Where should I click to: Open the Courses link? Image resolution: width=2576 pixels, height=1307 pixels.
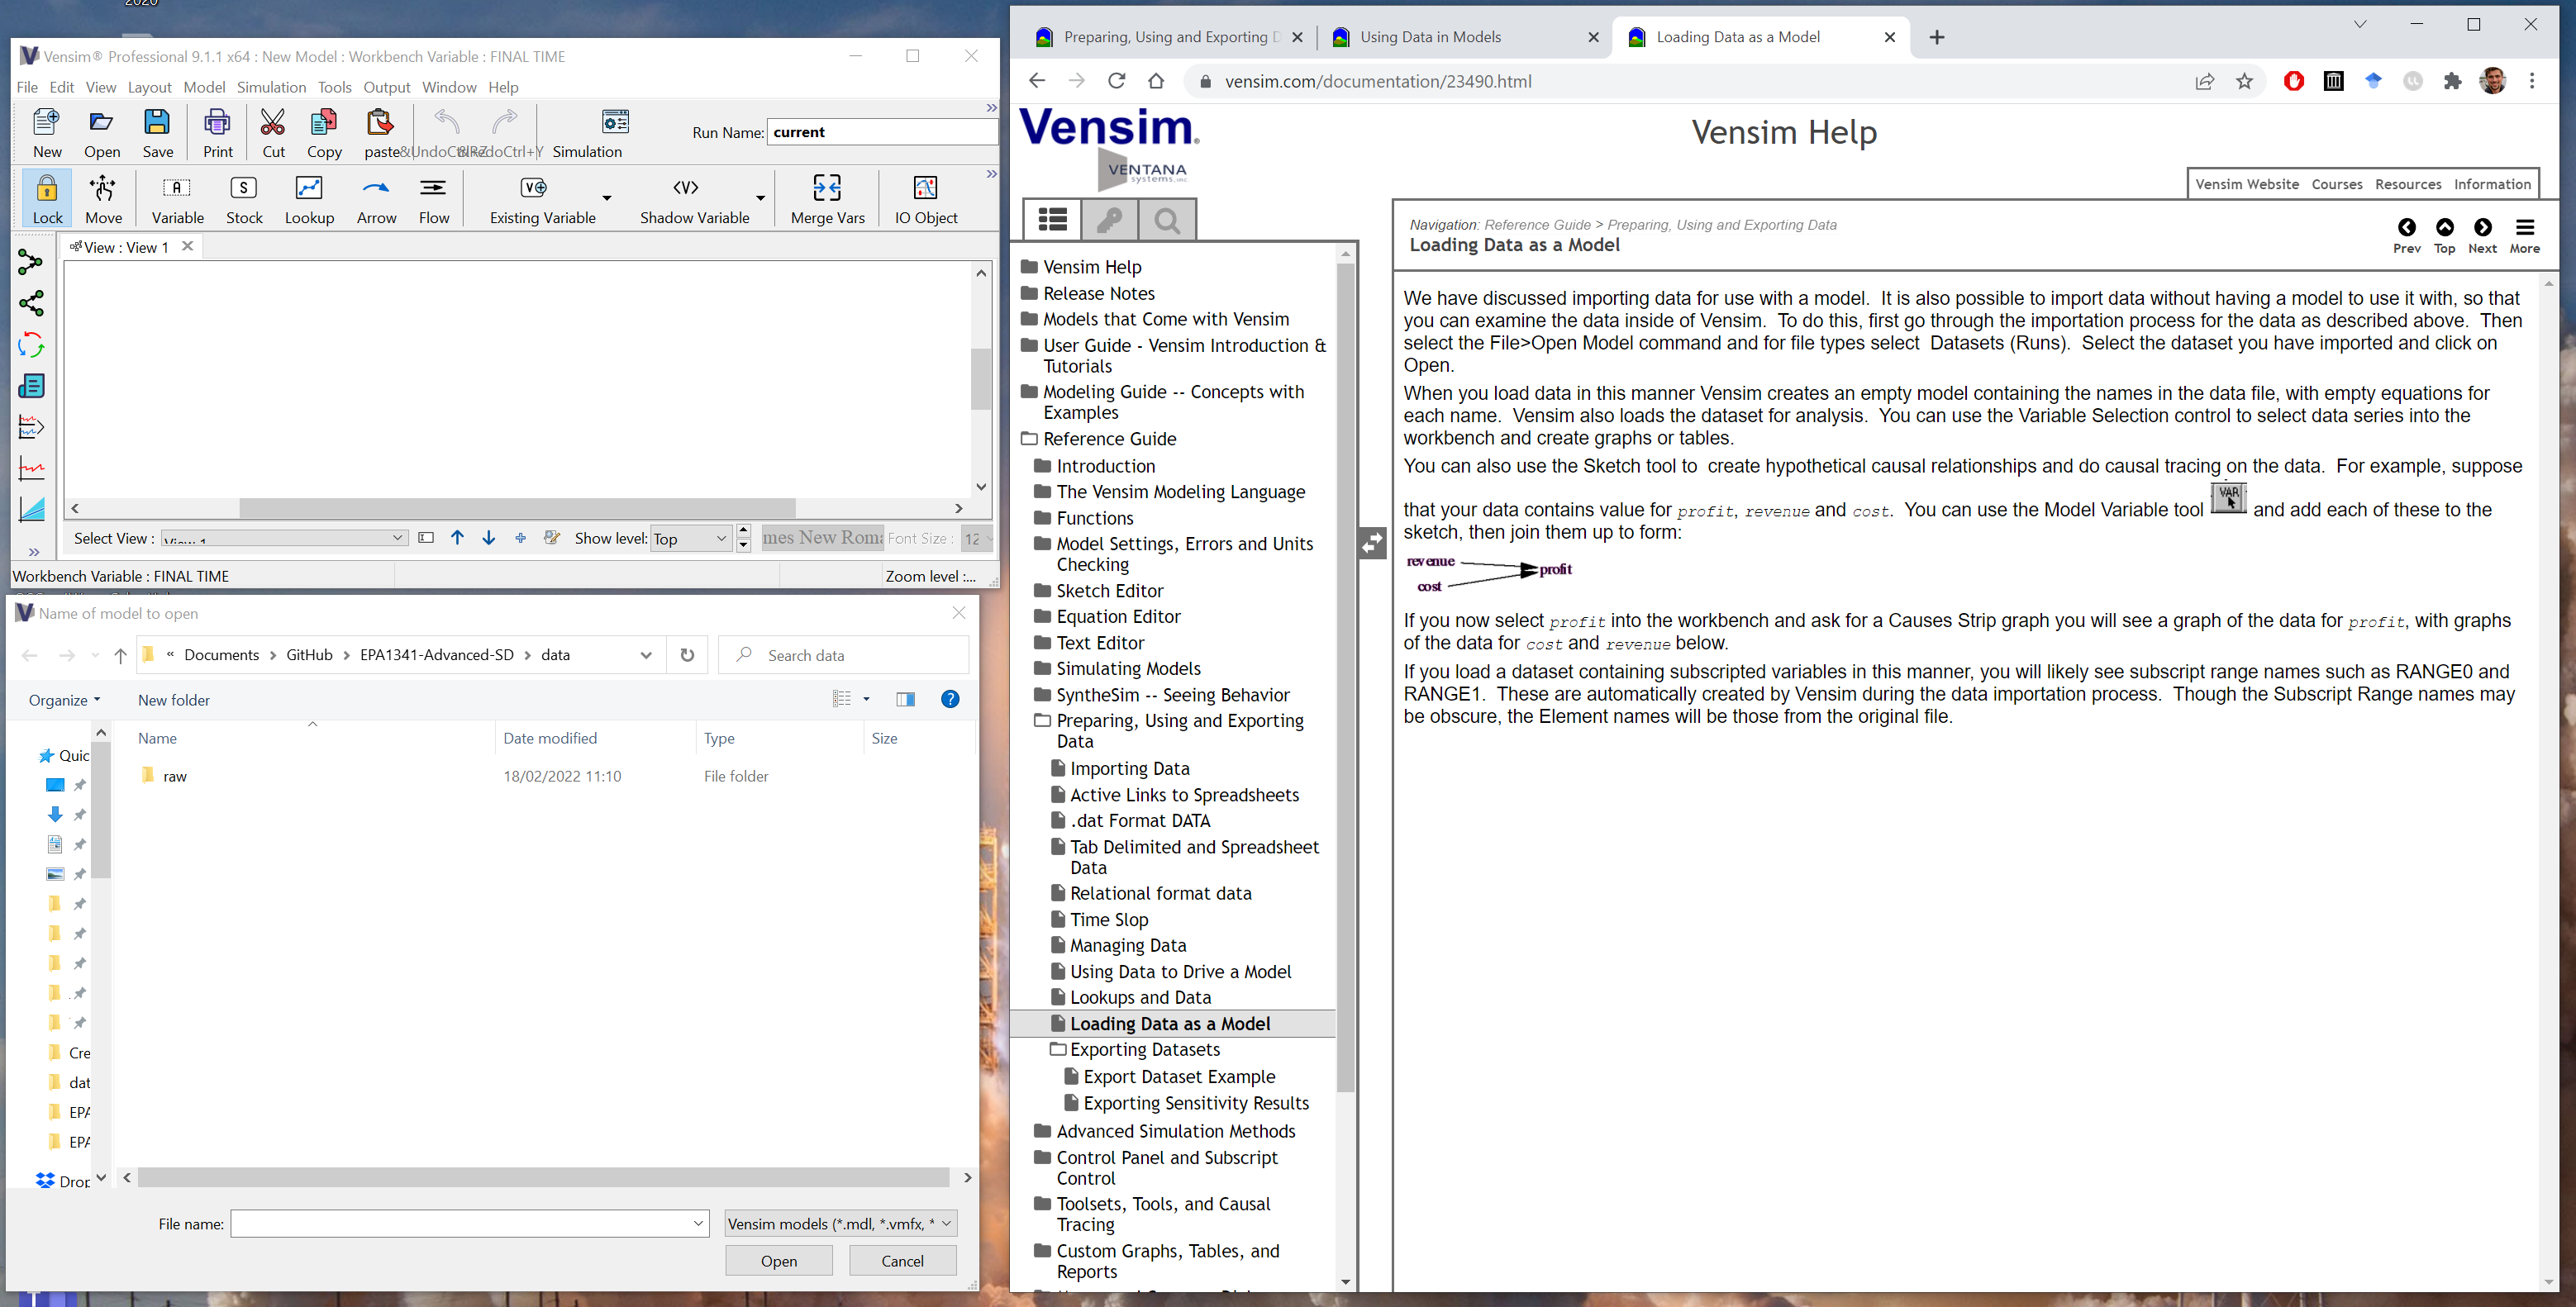point(2337,184)
